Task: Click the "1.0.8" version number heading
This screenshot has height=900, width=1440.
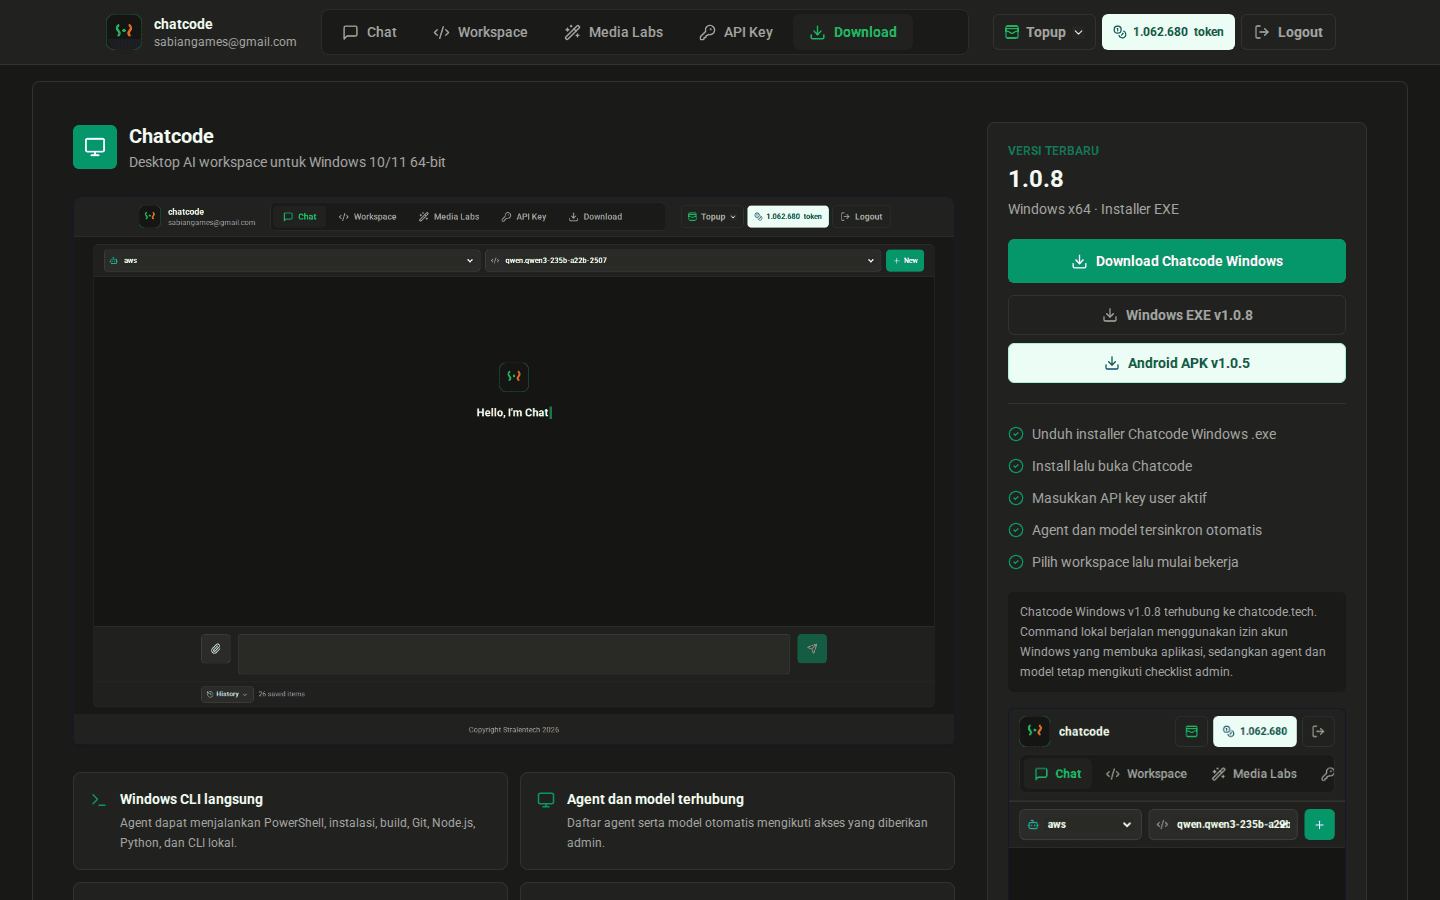Action: 1036,179
